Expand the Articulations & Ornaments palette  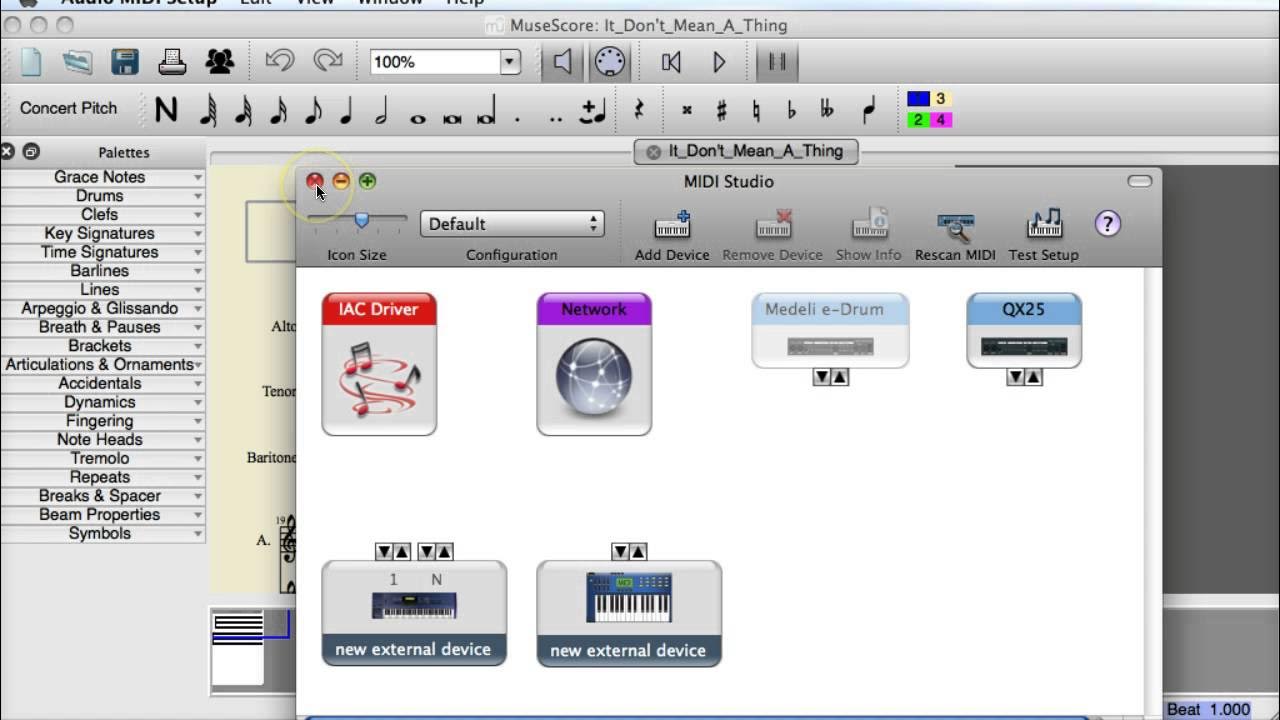(102, 364)
